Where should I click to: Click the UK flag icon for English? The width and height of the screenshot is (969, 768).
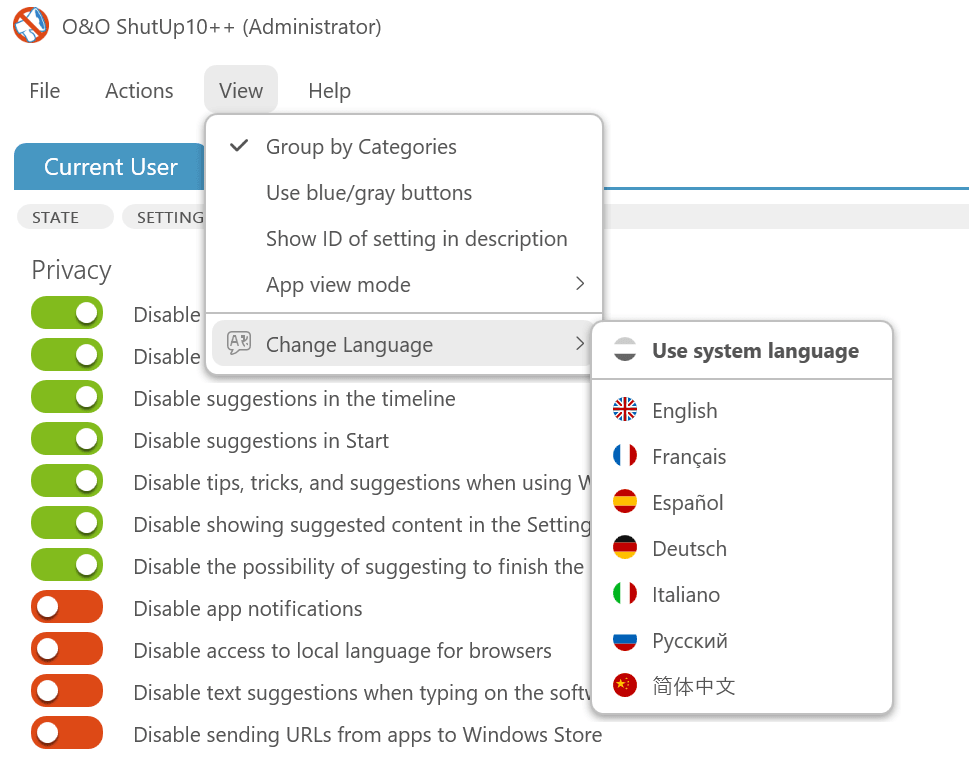[x=625, y=409]
